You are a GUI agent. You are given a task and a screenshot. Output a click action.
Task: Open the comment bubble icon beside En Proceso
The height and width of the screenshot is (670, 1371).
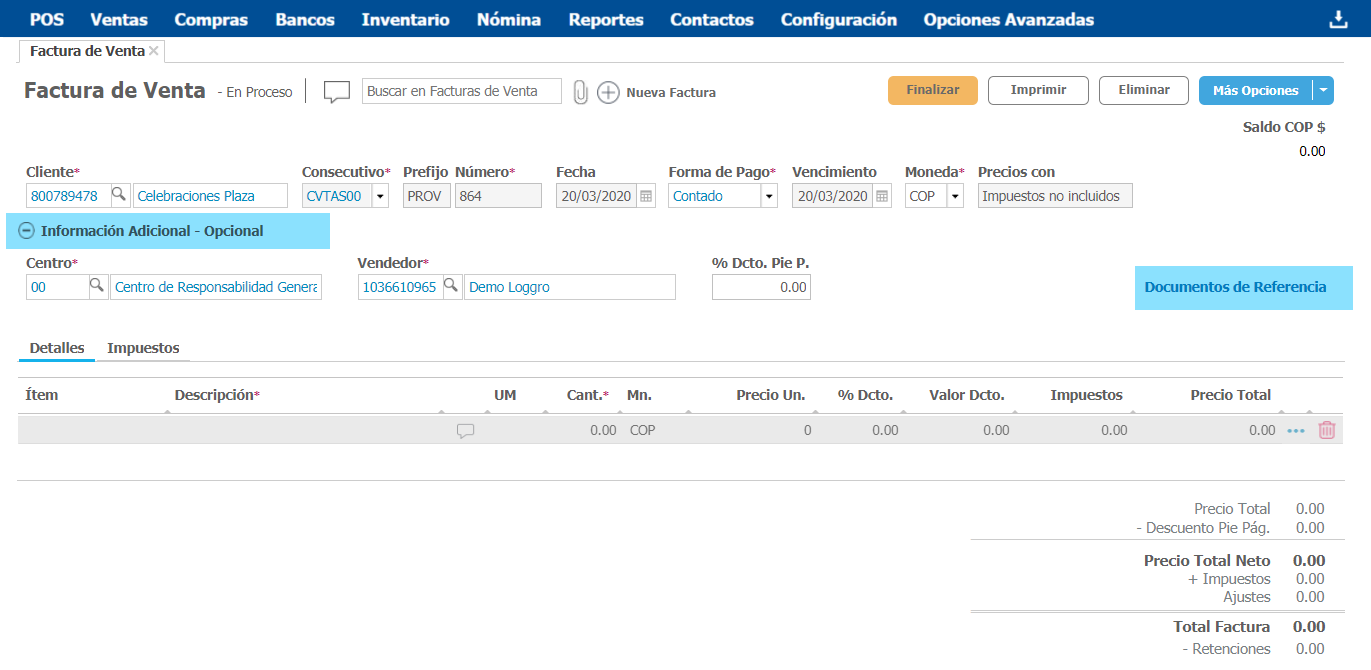pyautogui.click(x=337, y=92)
